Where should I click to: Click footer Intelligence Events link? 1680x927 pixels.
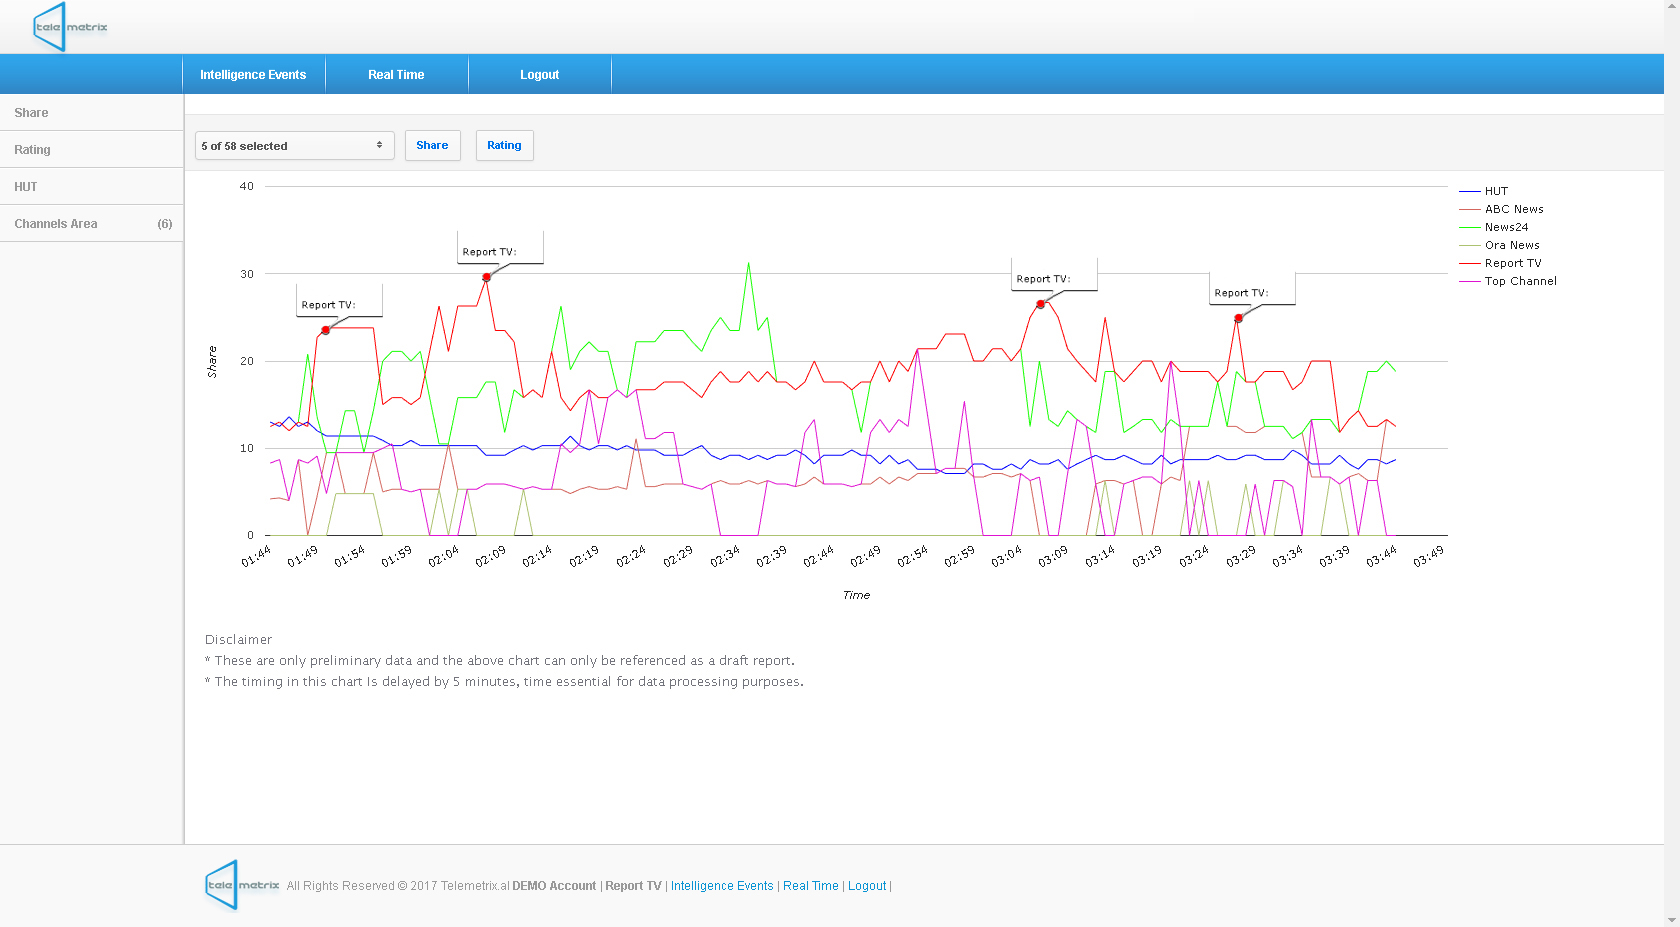point(722,886)
